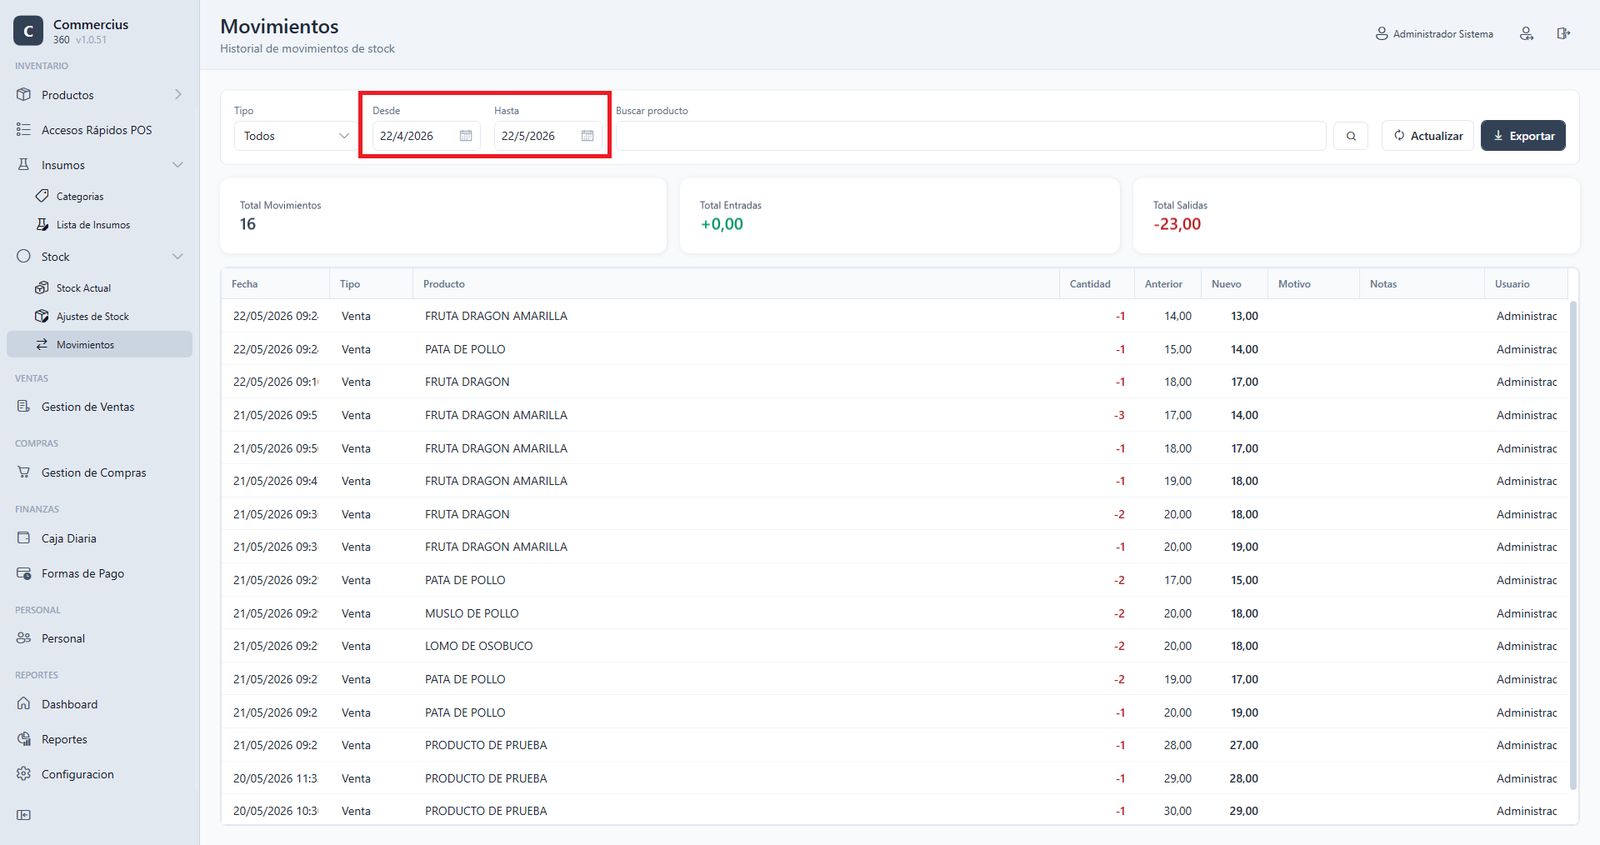Collapse the Stock section chevron
The width and height of the screenshot is (1600, 845).
[x=178, y=257]
